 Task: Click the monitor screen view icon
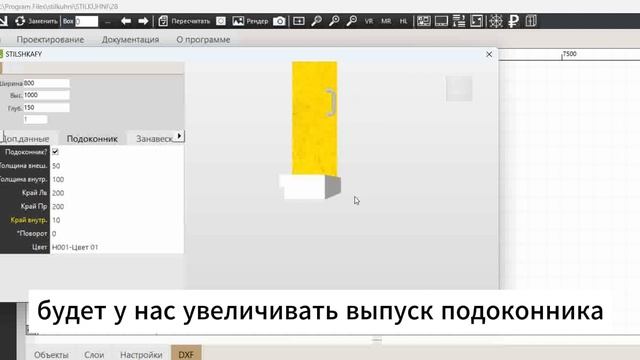tap(441, 21)
